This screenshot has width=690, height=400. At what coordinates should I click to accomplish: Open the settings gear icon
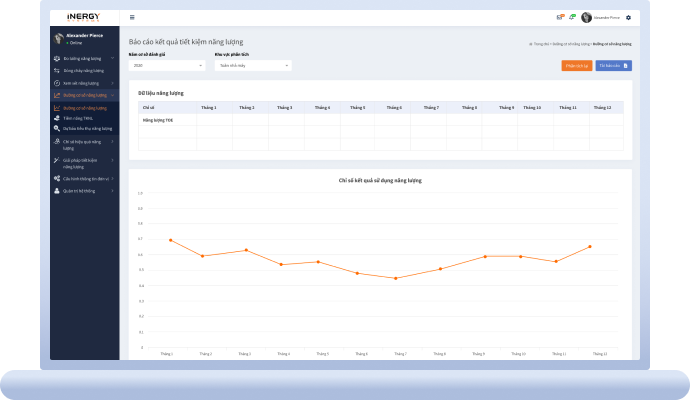pos(628,18)
